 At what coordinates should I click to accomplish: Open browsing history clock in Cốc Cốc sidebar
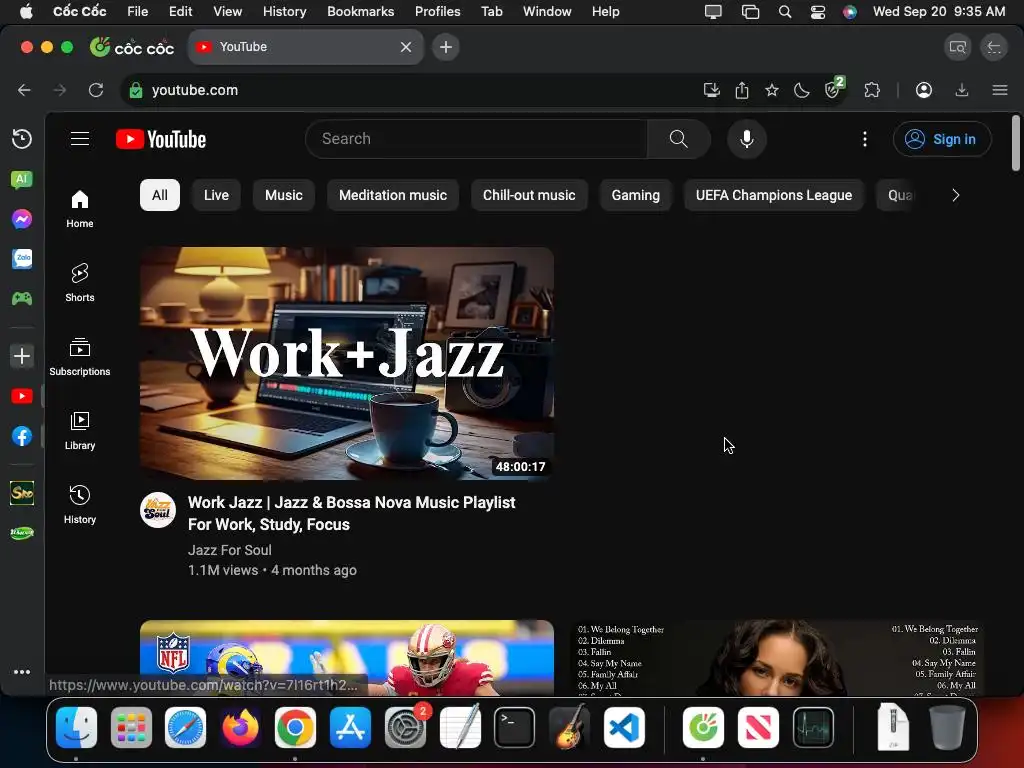[22, 139]
